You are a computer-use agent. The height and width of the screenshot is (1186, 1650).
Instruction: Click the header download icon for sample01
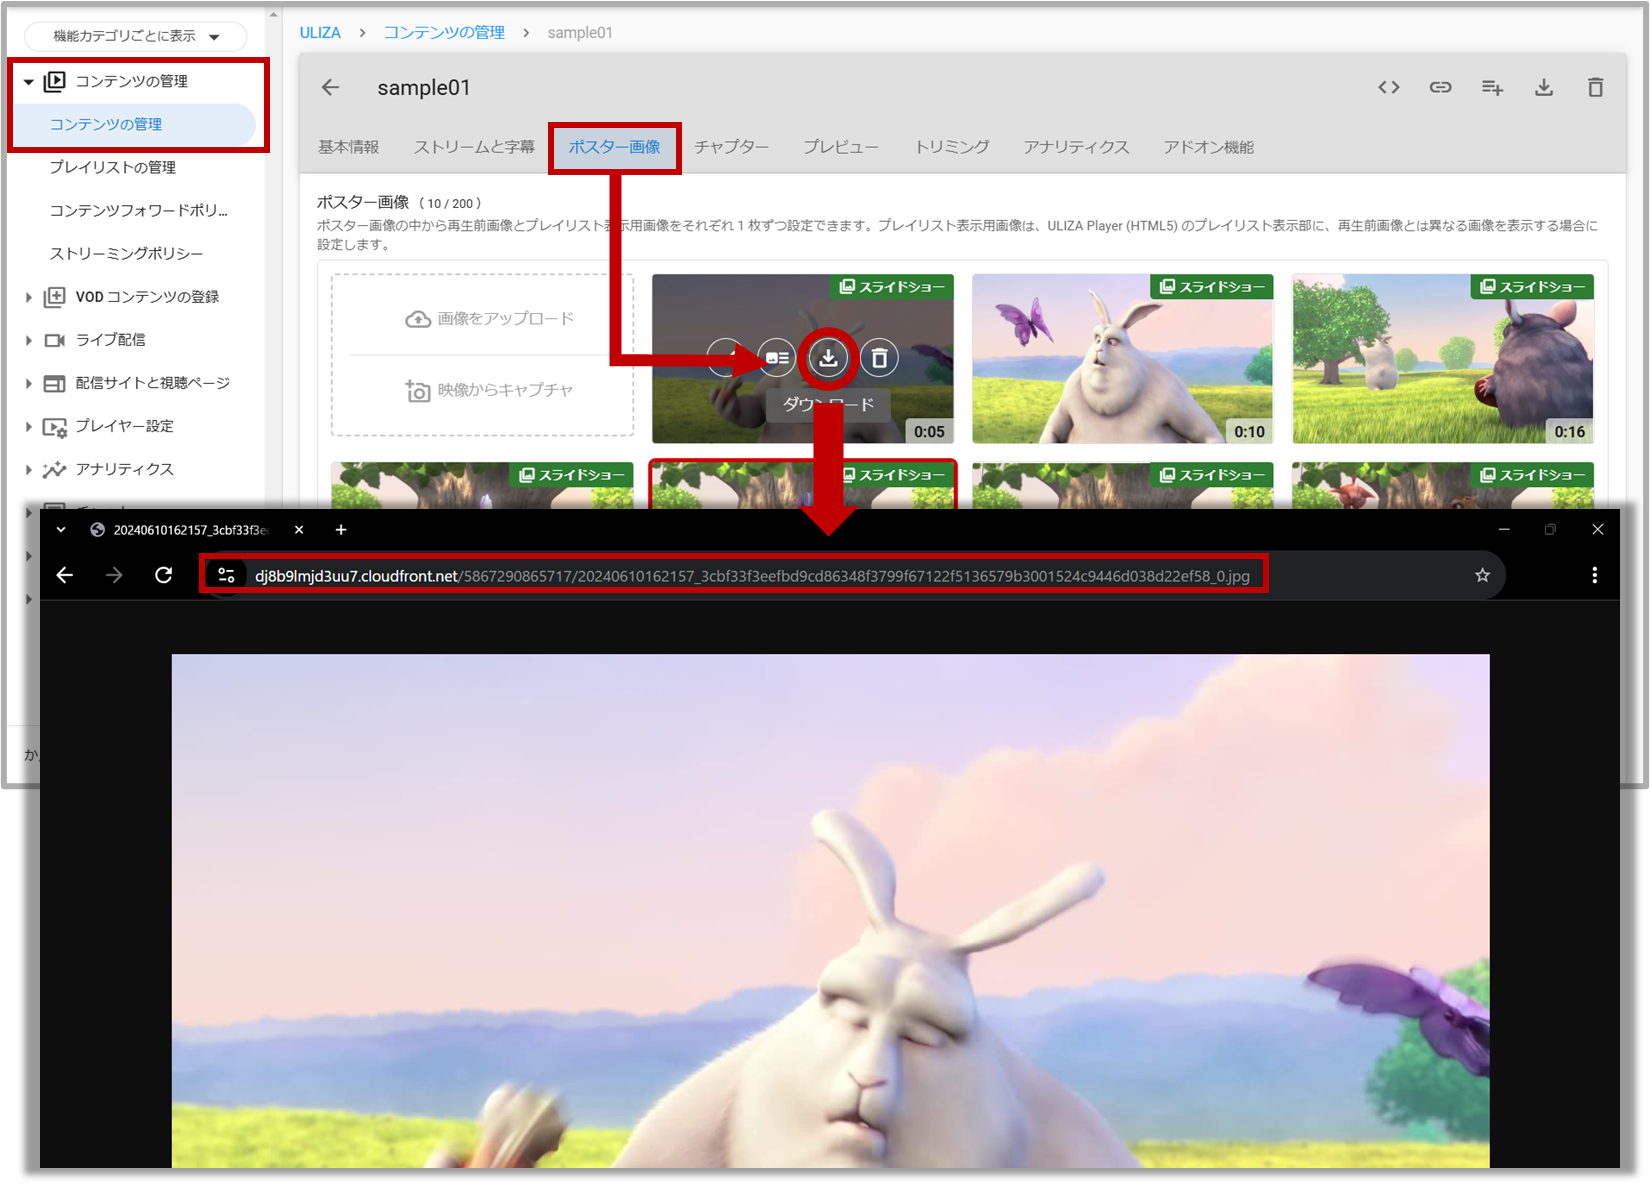pyautogui.click(x=1544, y=88)
